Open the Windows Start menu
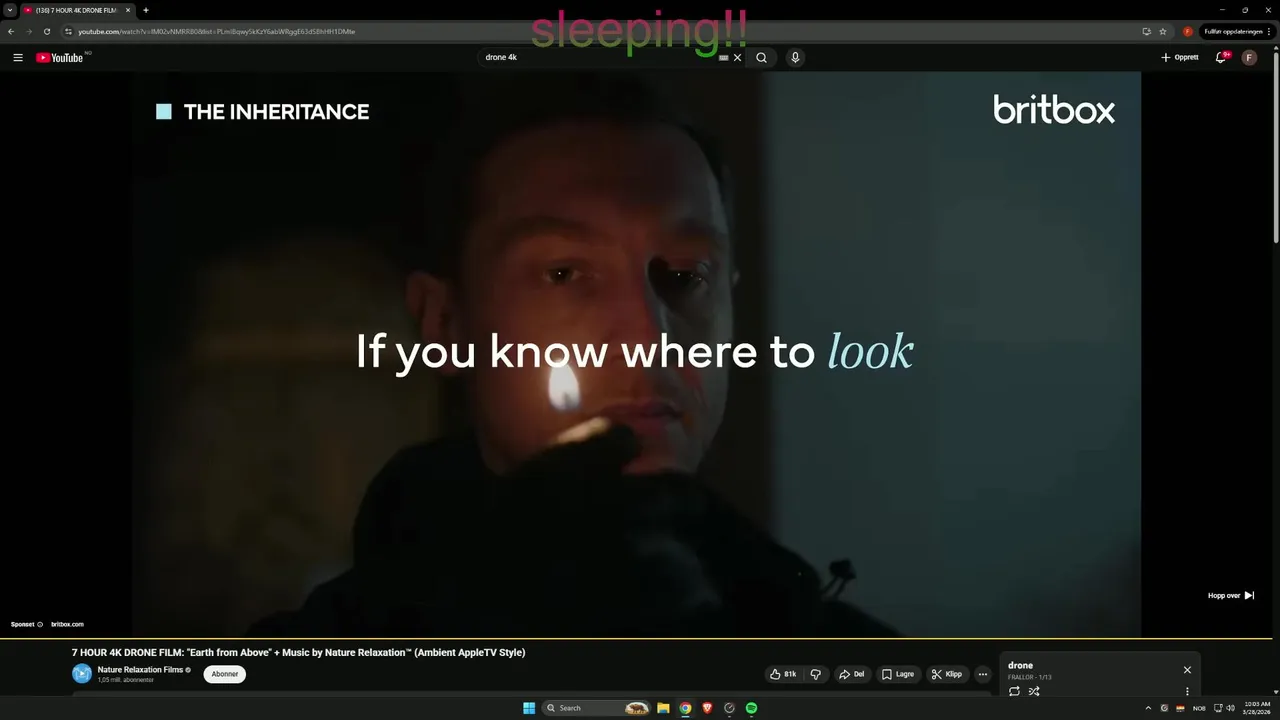The height and width of the screenshot is (720, 1280). tap(529, 708)
